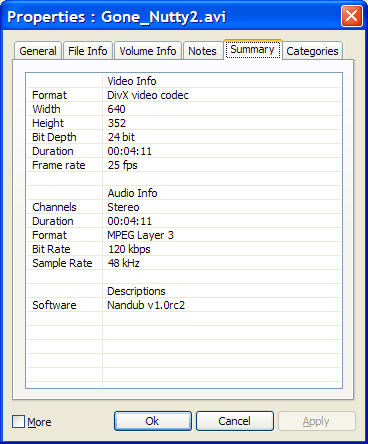Image resolution: width=368 pixels, height=444 pixels.
Task: Select the Summary tab
Action: (252, 50)
